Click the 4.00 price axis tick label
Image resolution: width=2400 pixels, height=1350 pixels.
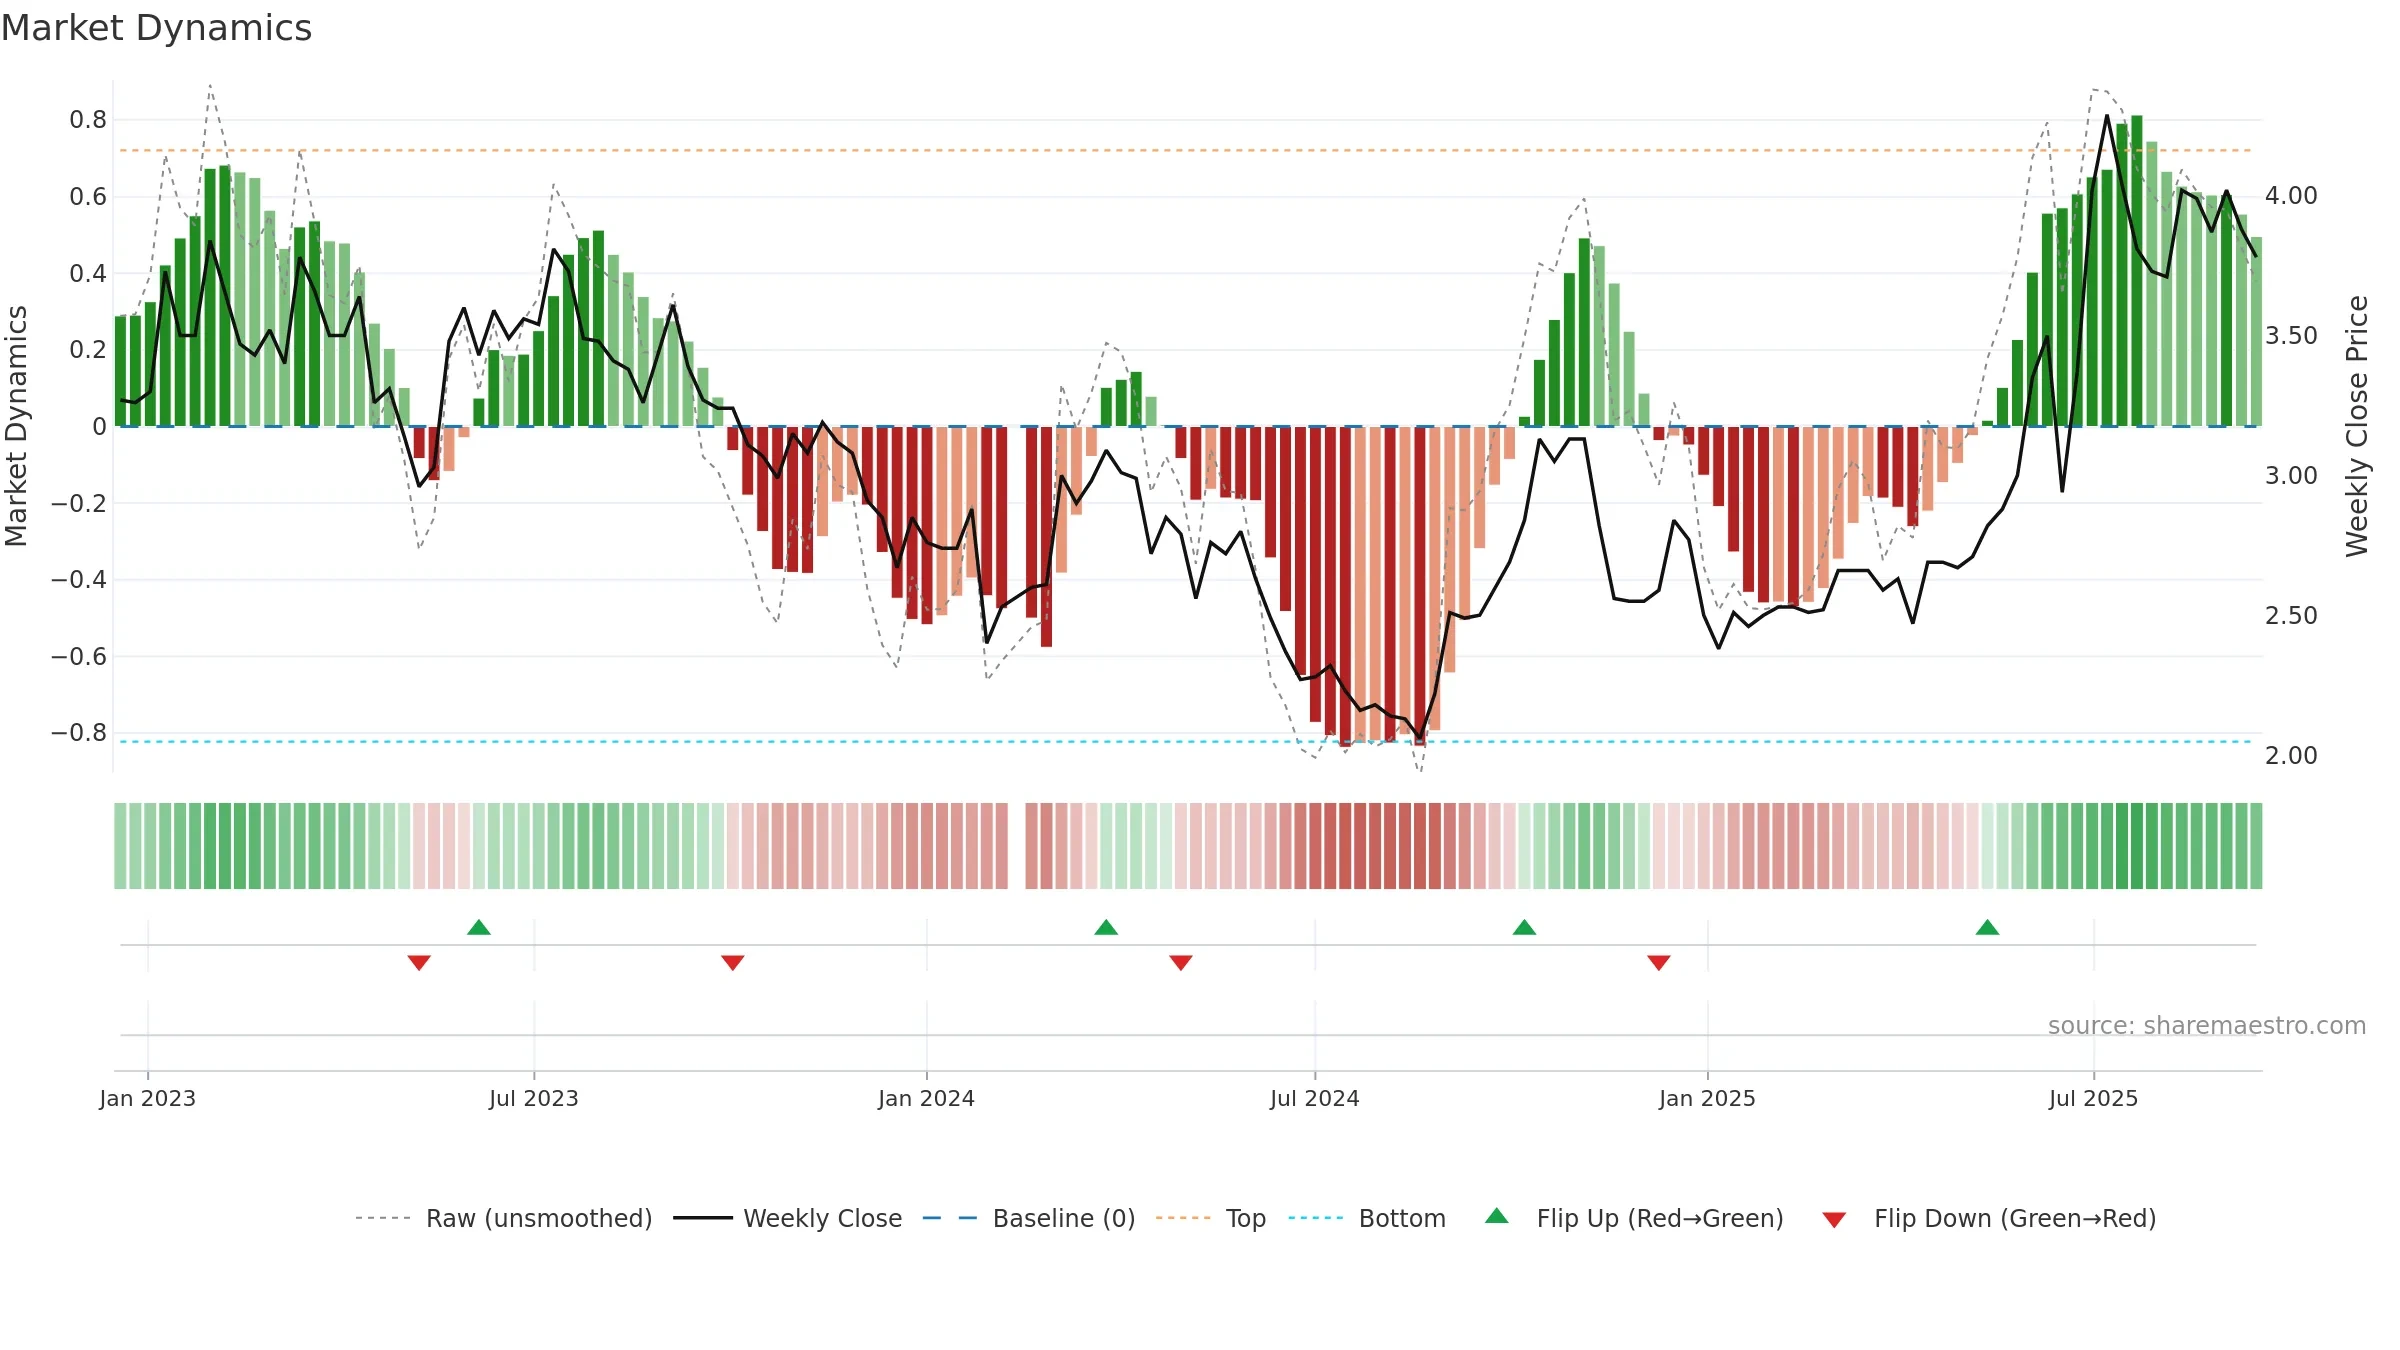click(x=2291, y=196)
